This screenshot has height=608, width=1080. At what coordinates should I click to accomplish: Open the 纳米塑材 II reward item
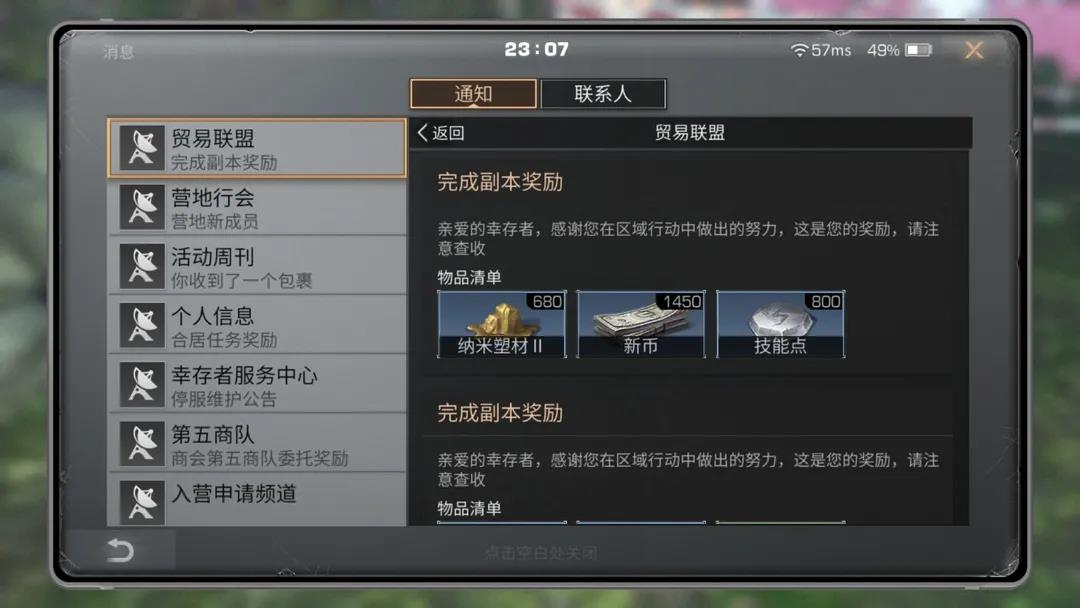(x=502, y=324)
